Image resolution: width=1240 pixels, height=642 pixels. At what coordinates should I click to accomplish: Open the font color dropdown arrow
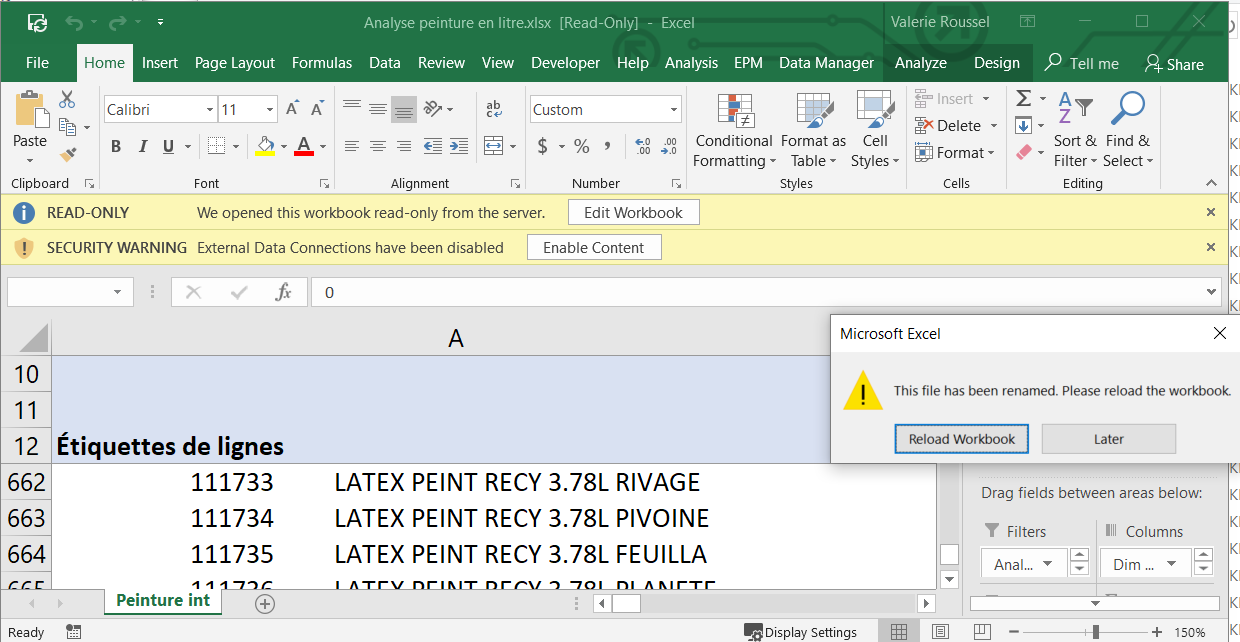[322, 148]
